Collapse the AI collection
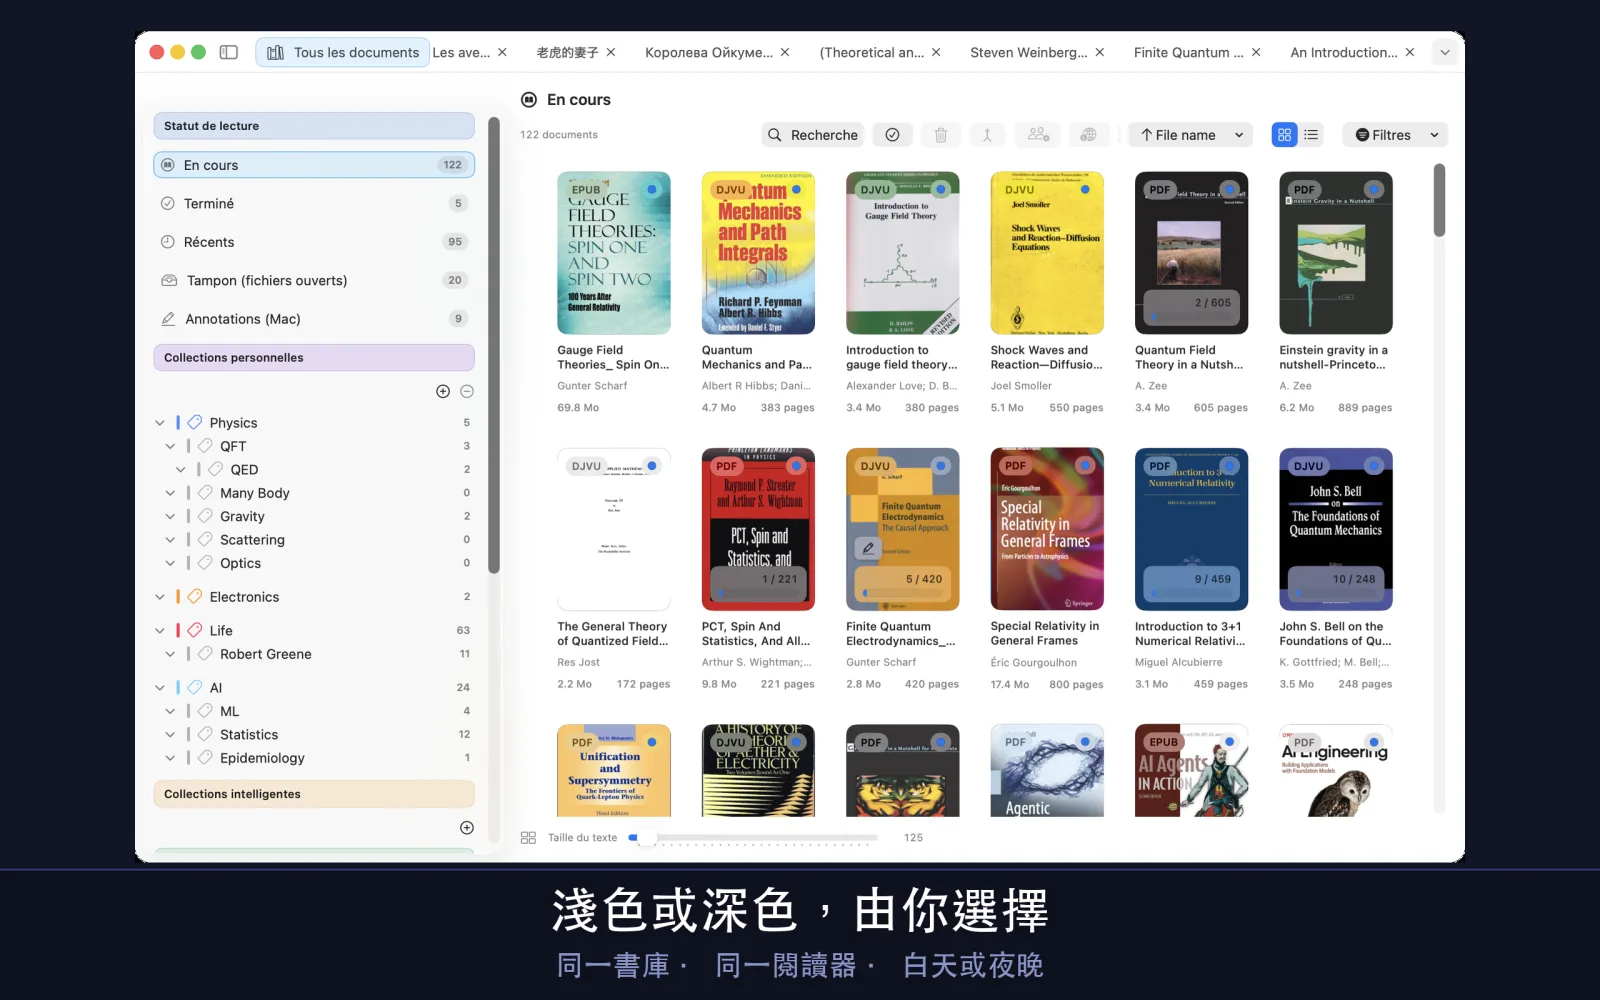This screenshot has height=1000, width=1600. point(160,688)
